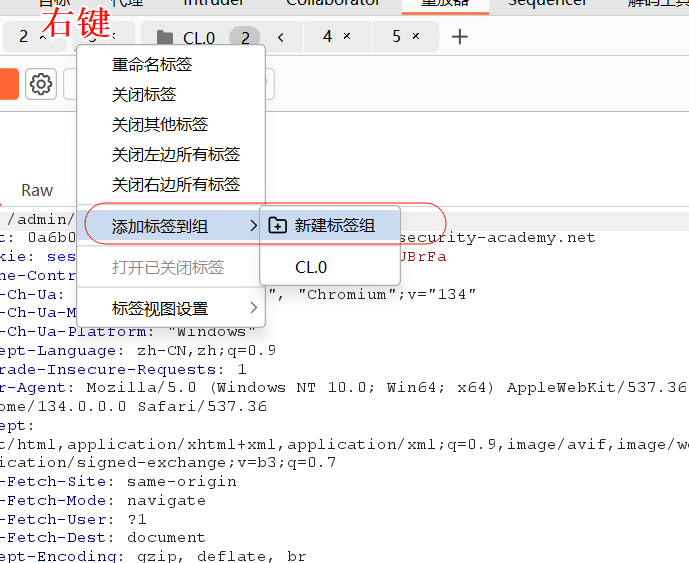Collapse CL.0 group with left chevron
This screenshot has height=563, width=689.
[281, 37]
